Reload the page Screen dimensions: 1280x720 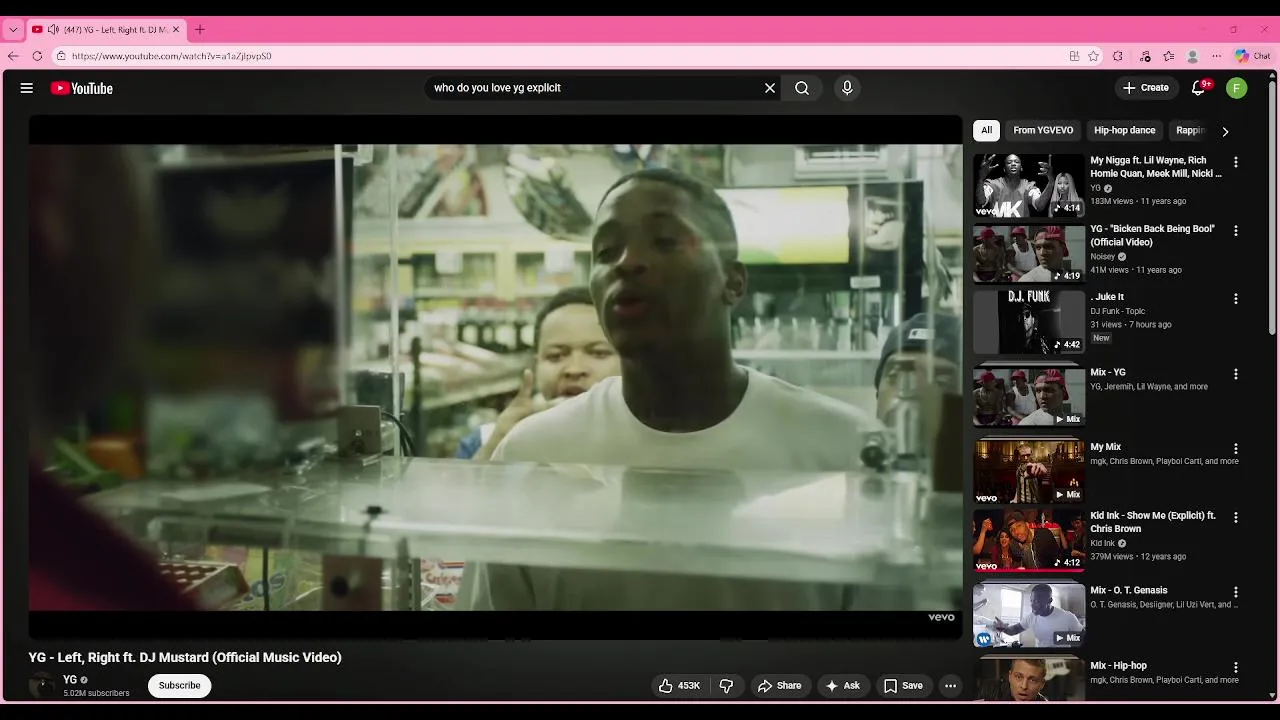coord(37,56)
